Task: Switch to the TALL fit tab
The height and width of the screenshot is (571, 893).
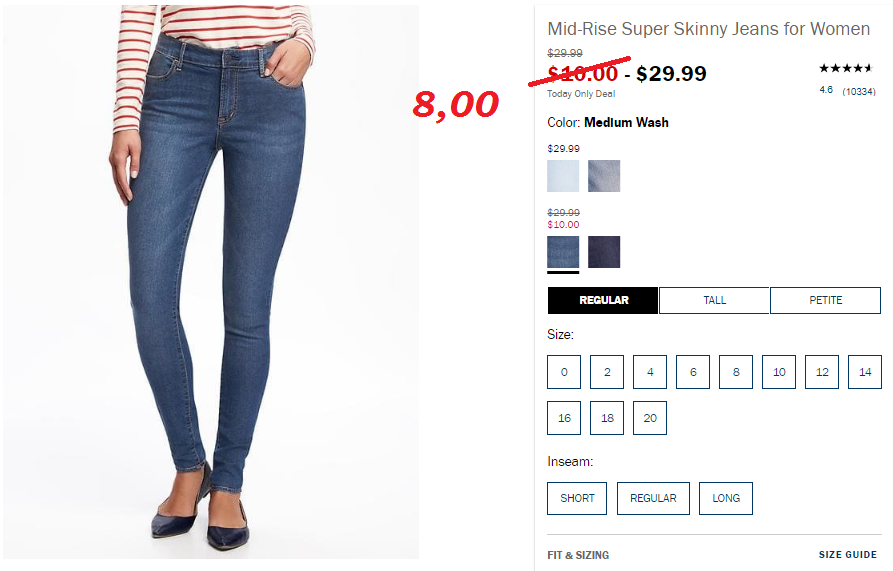Action: 714,300
